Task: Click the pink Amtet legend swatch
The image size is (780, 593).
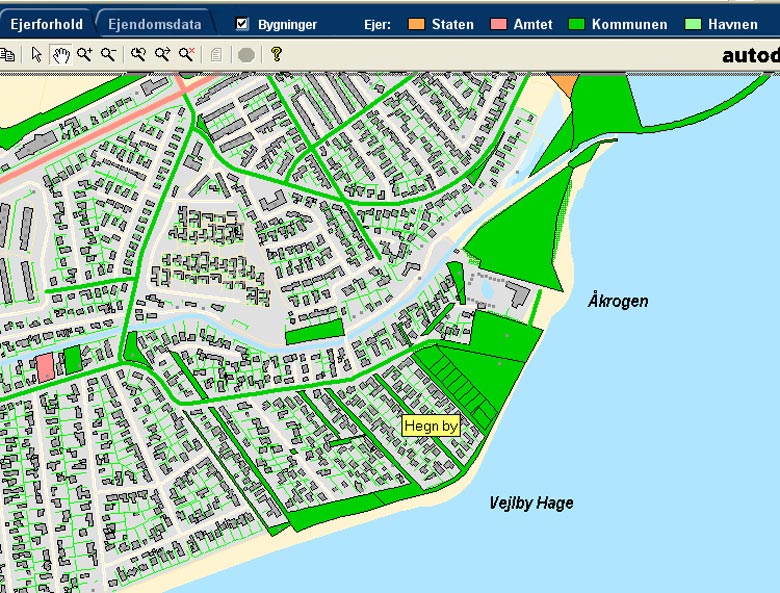Action: click(498, 24)
